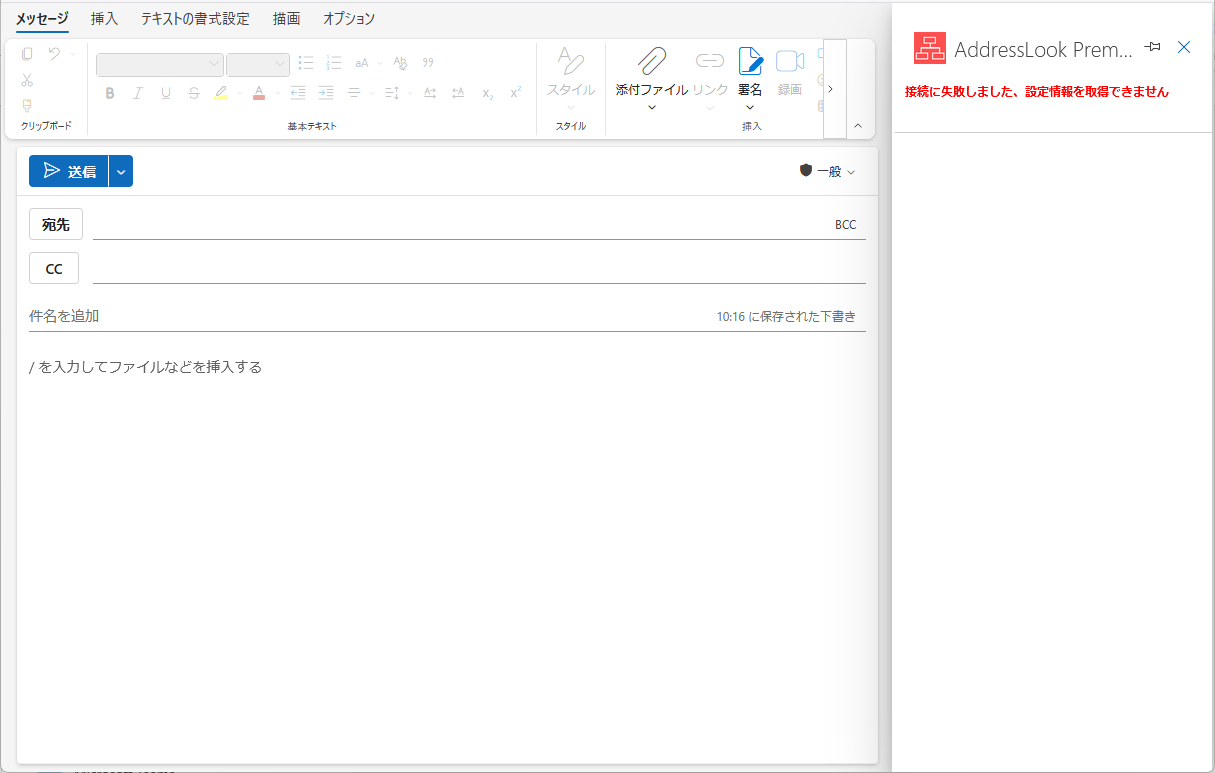Open the テキストの書式設定 tab
The width and height of the screenshot is (1215, 773).
[x=195, y=19]
